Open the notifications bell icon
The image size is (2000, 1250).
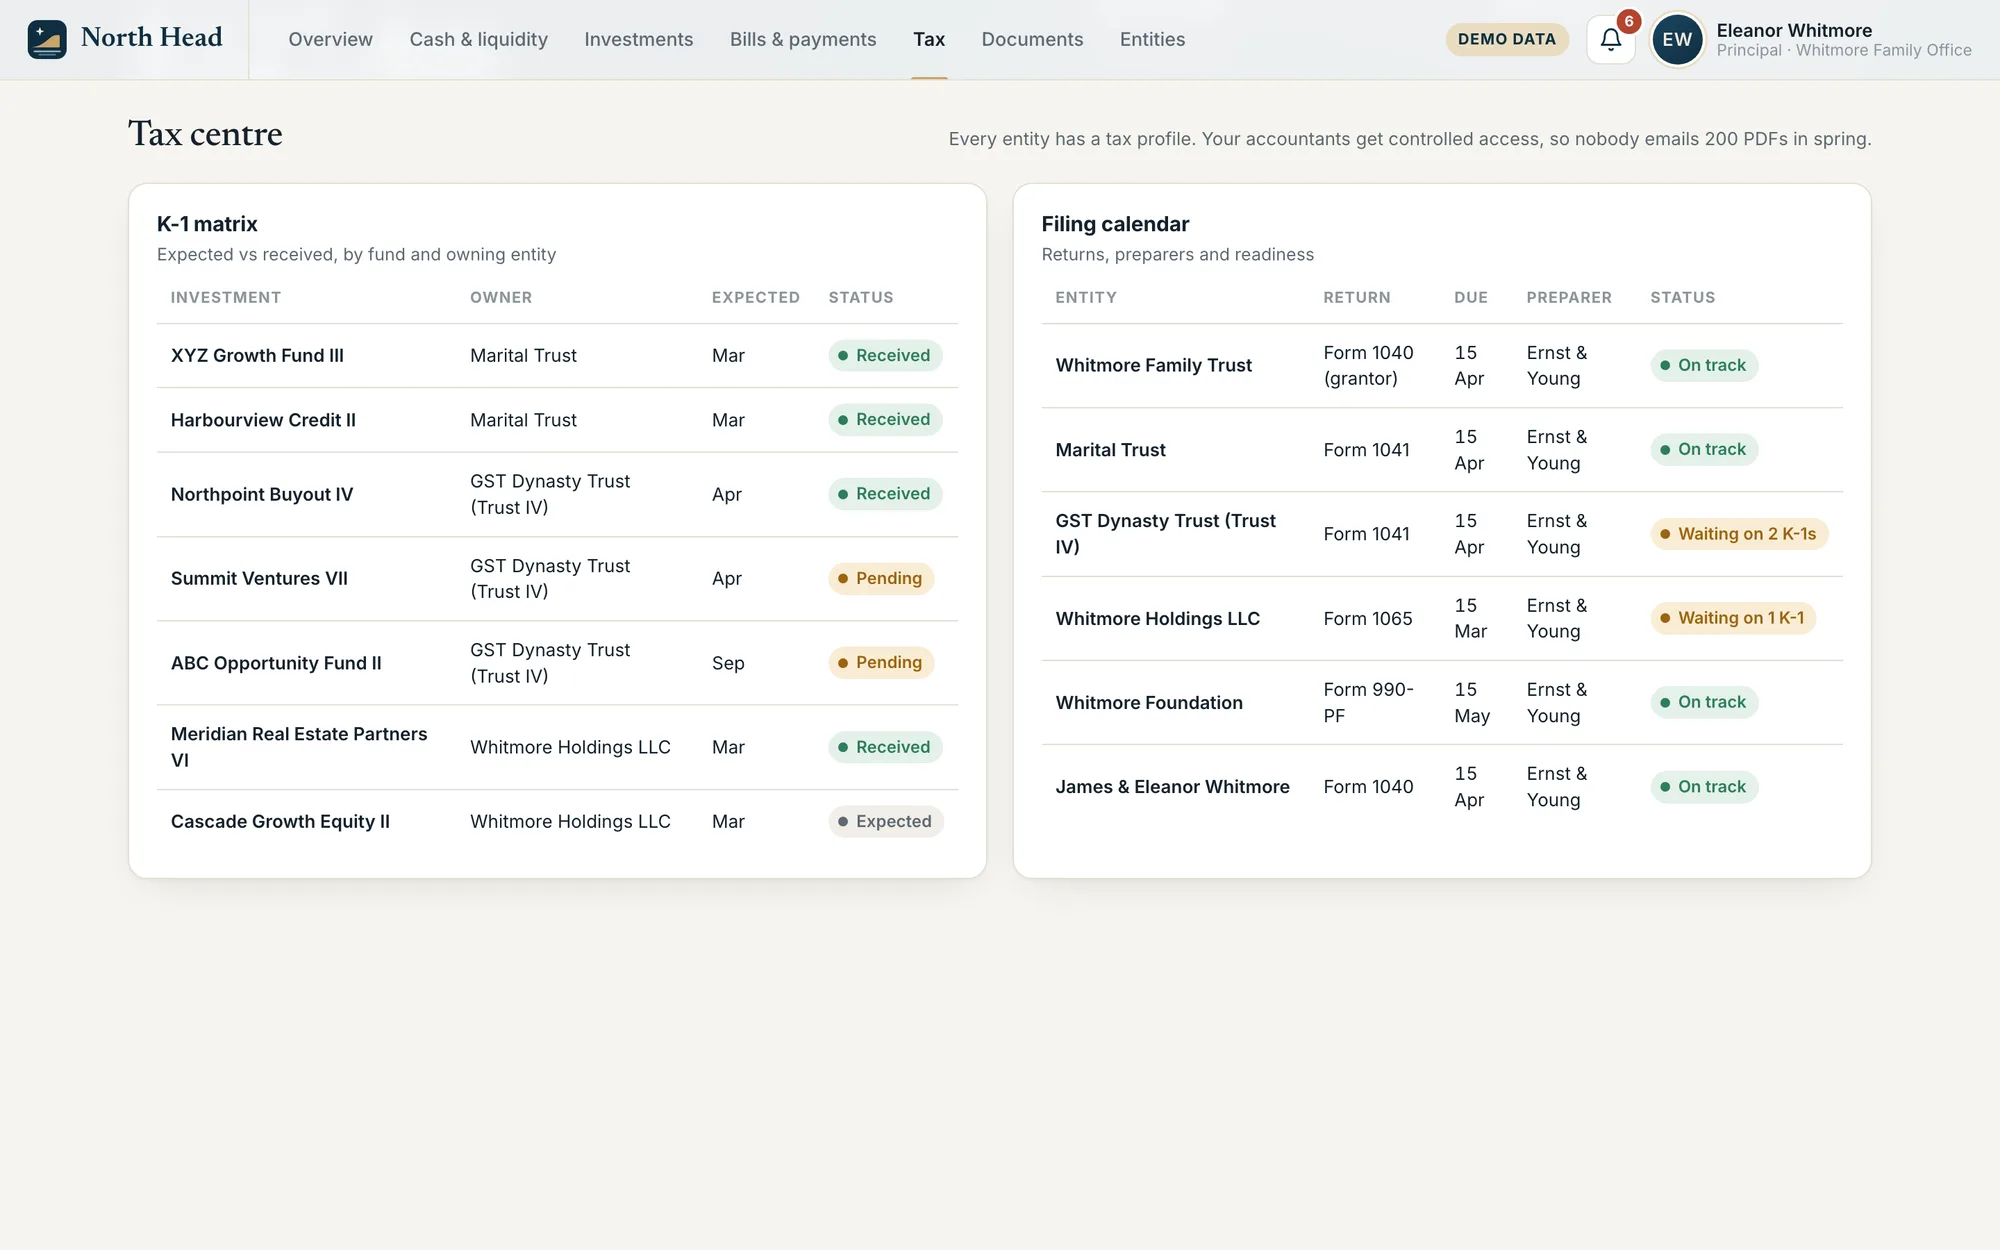(x=1610, y=40)
